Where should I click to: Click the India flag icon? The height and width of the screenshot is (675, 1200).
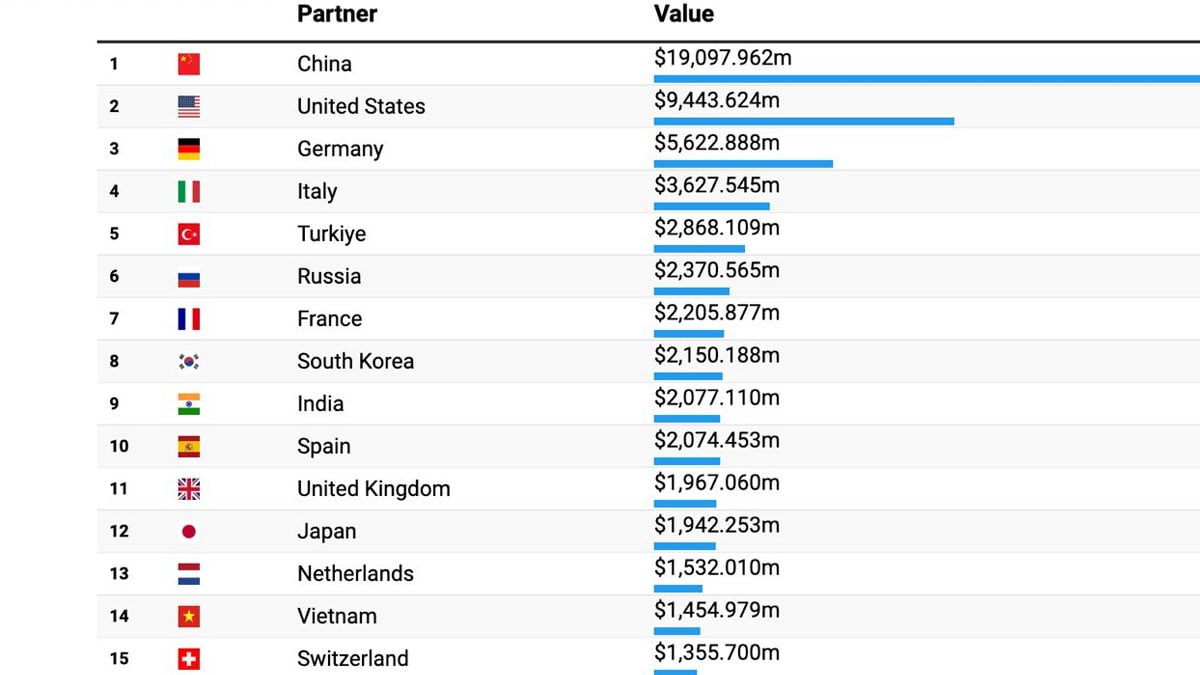[189, 404]
